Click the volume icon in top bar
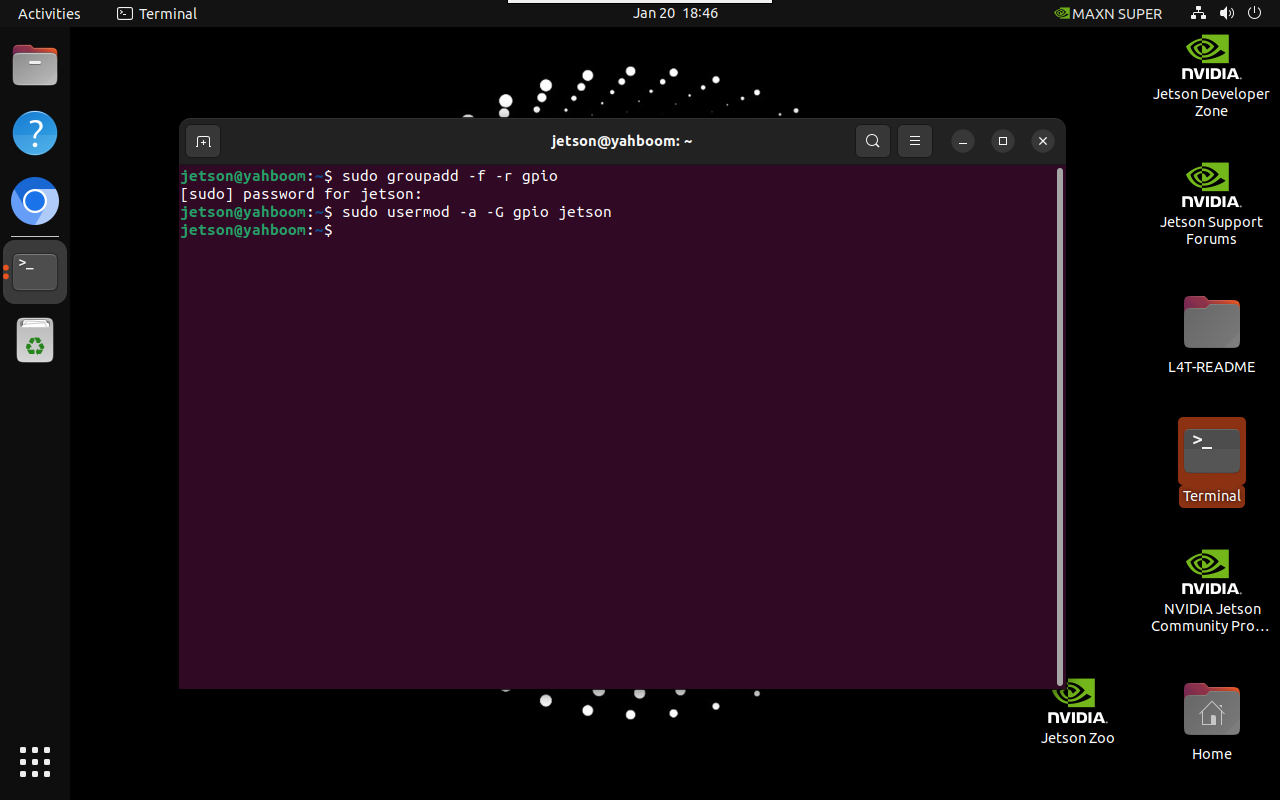The height and width of the screenshot is (800, 1280). click(1227, 13)
